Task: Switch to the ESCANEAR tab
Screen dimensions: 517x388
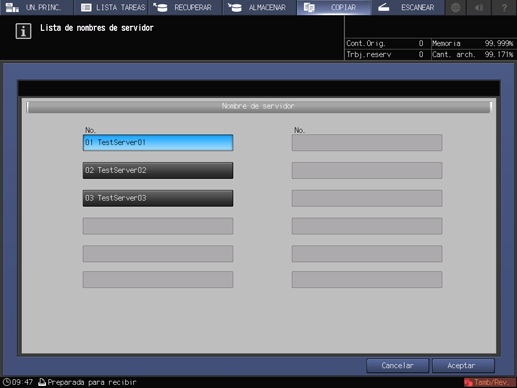Action: point(408,7)
